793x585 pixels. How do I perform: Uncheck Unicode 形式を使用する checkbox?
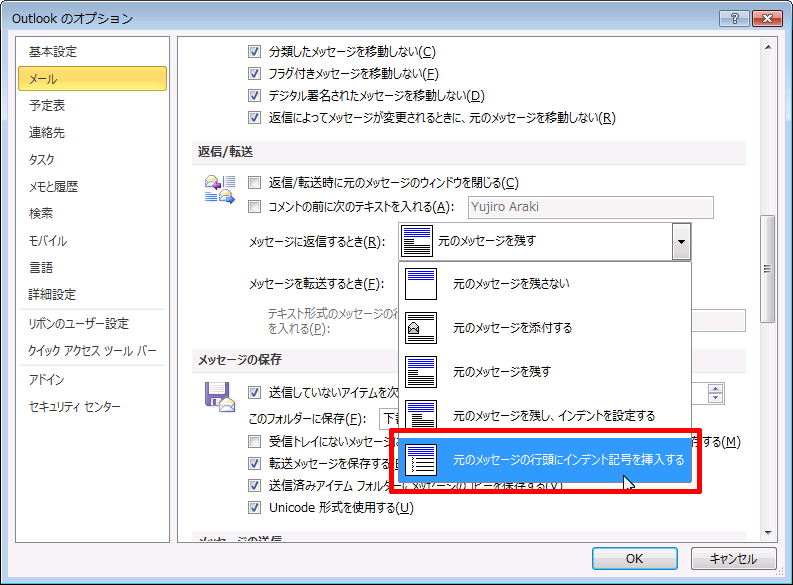pyautogui.click(x=254, y=507)
